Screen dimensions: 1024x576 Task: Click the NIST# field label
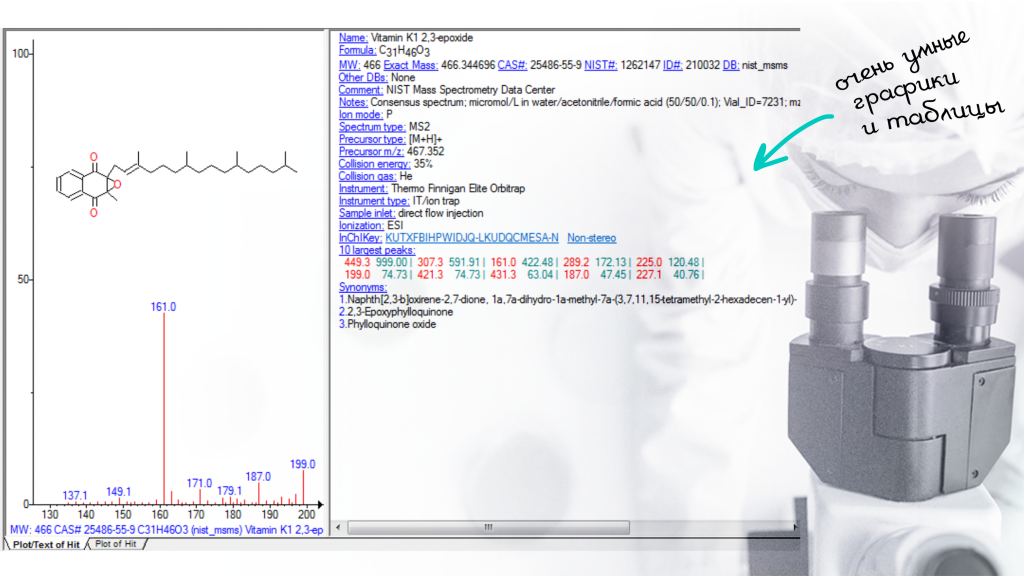(600, 64)
